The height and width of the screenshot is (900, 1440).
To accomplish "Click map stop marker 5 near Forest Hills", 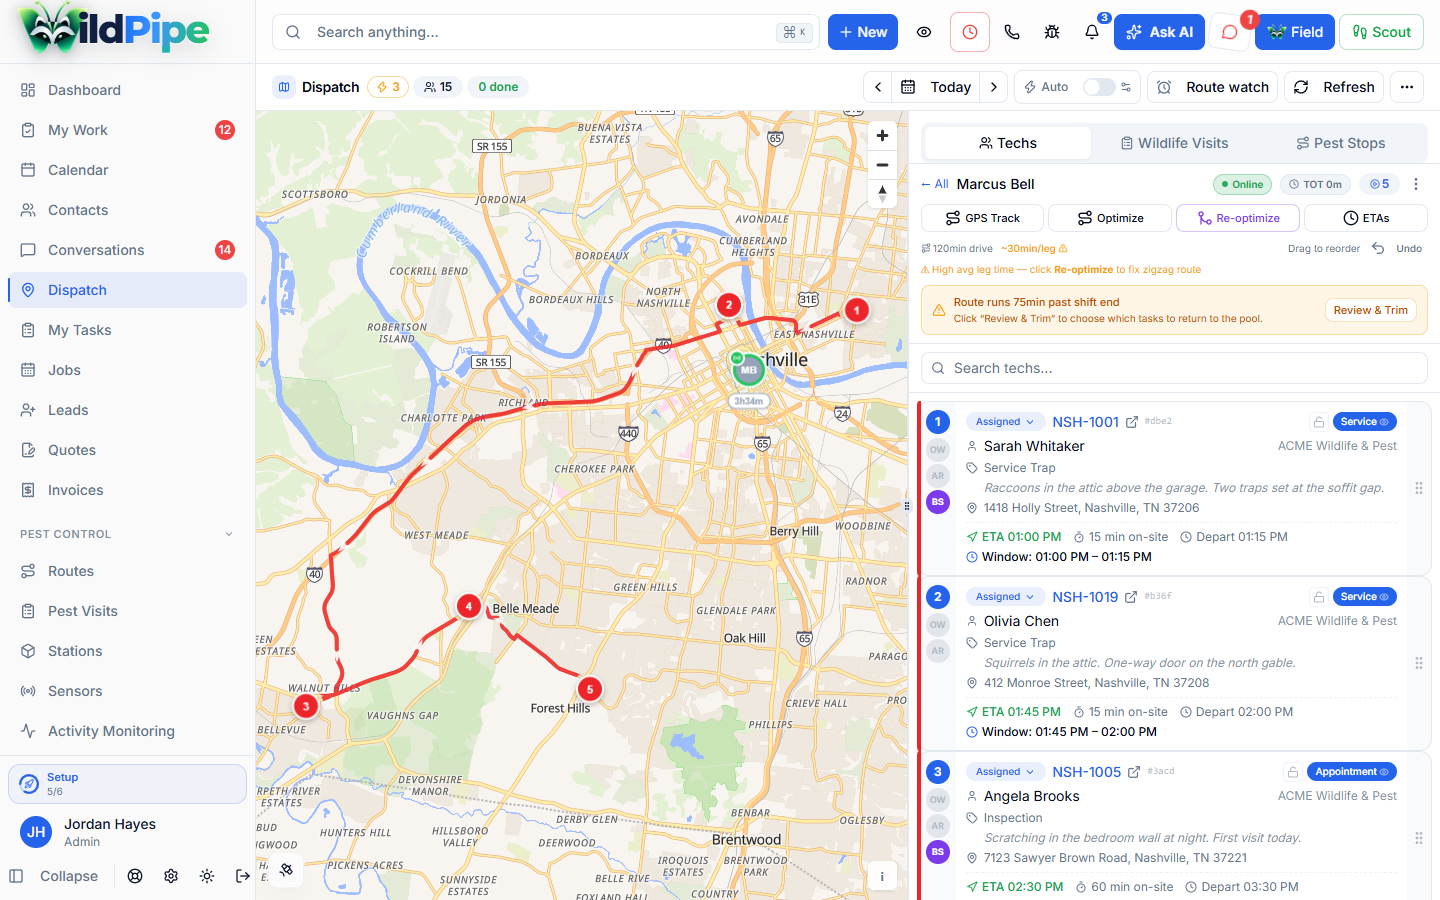I will pos(590,688).
